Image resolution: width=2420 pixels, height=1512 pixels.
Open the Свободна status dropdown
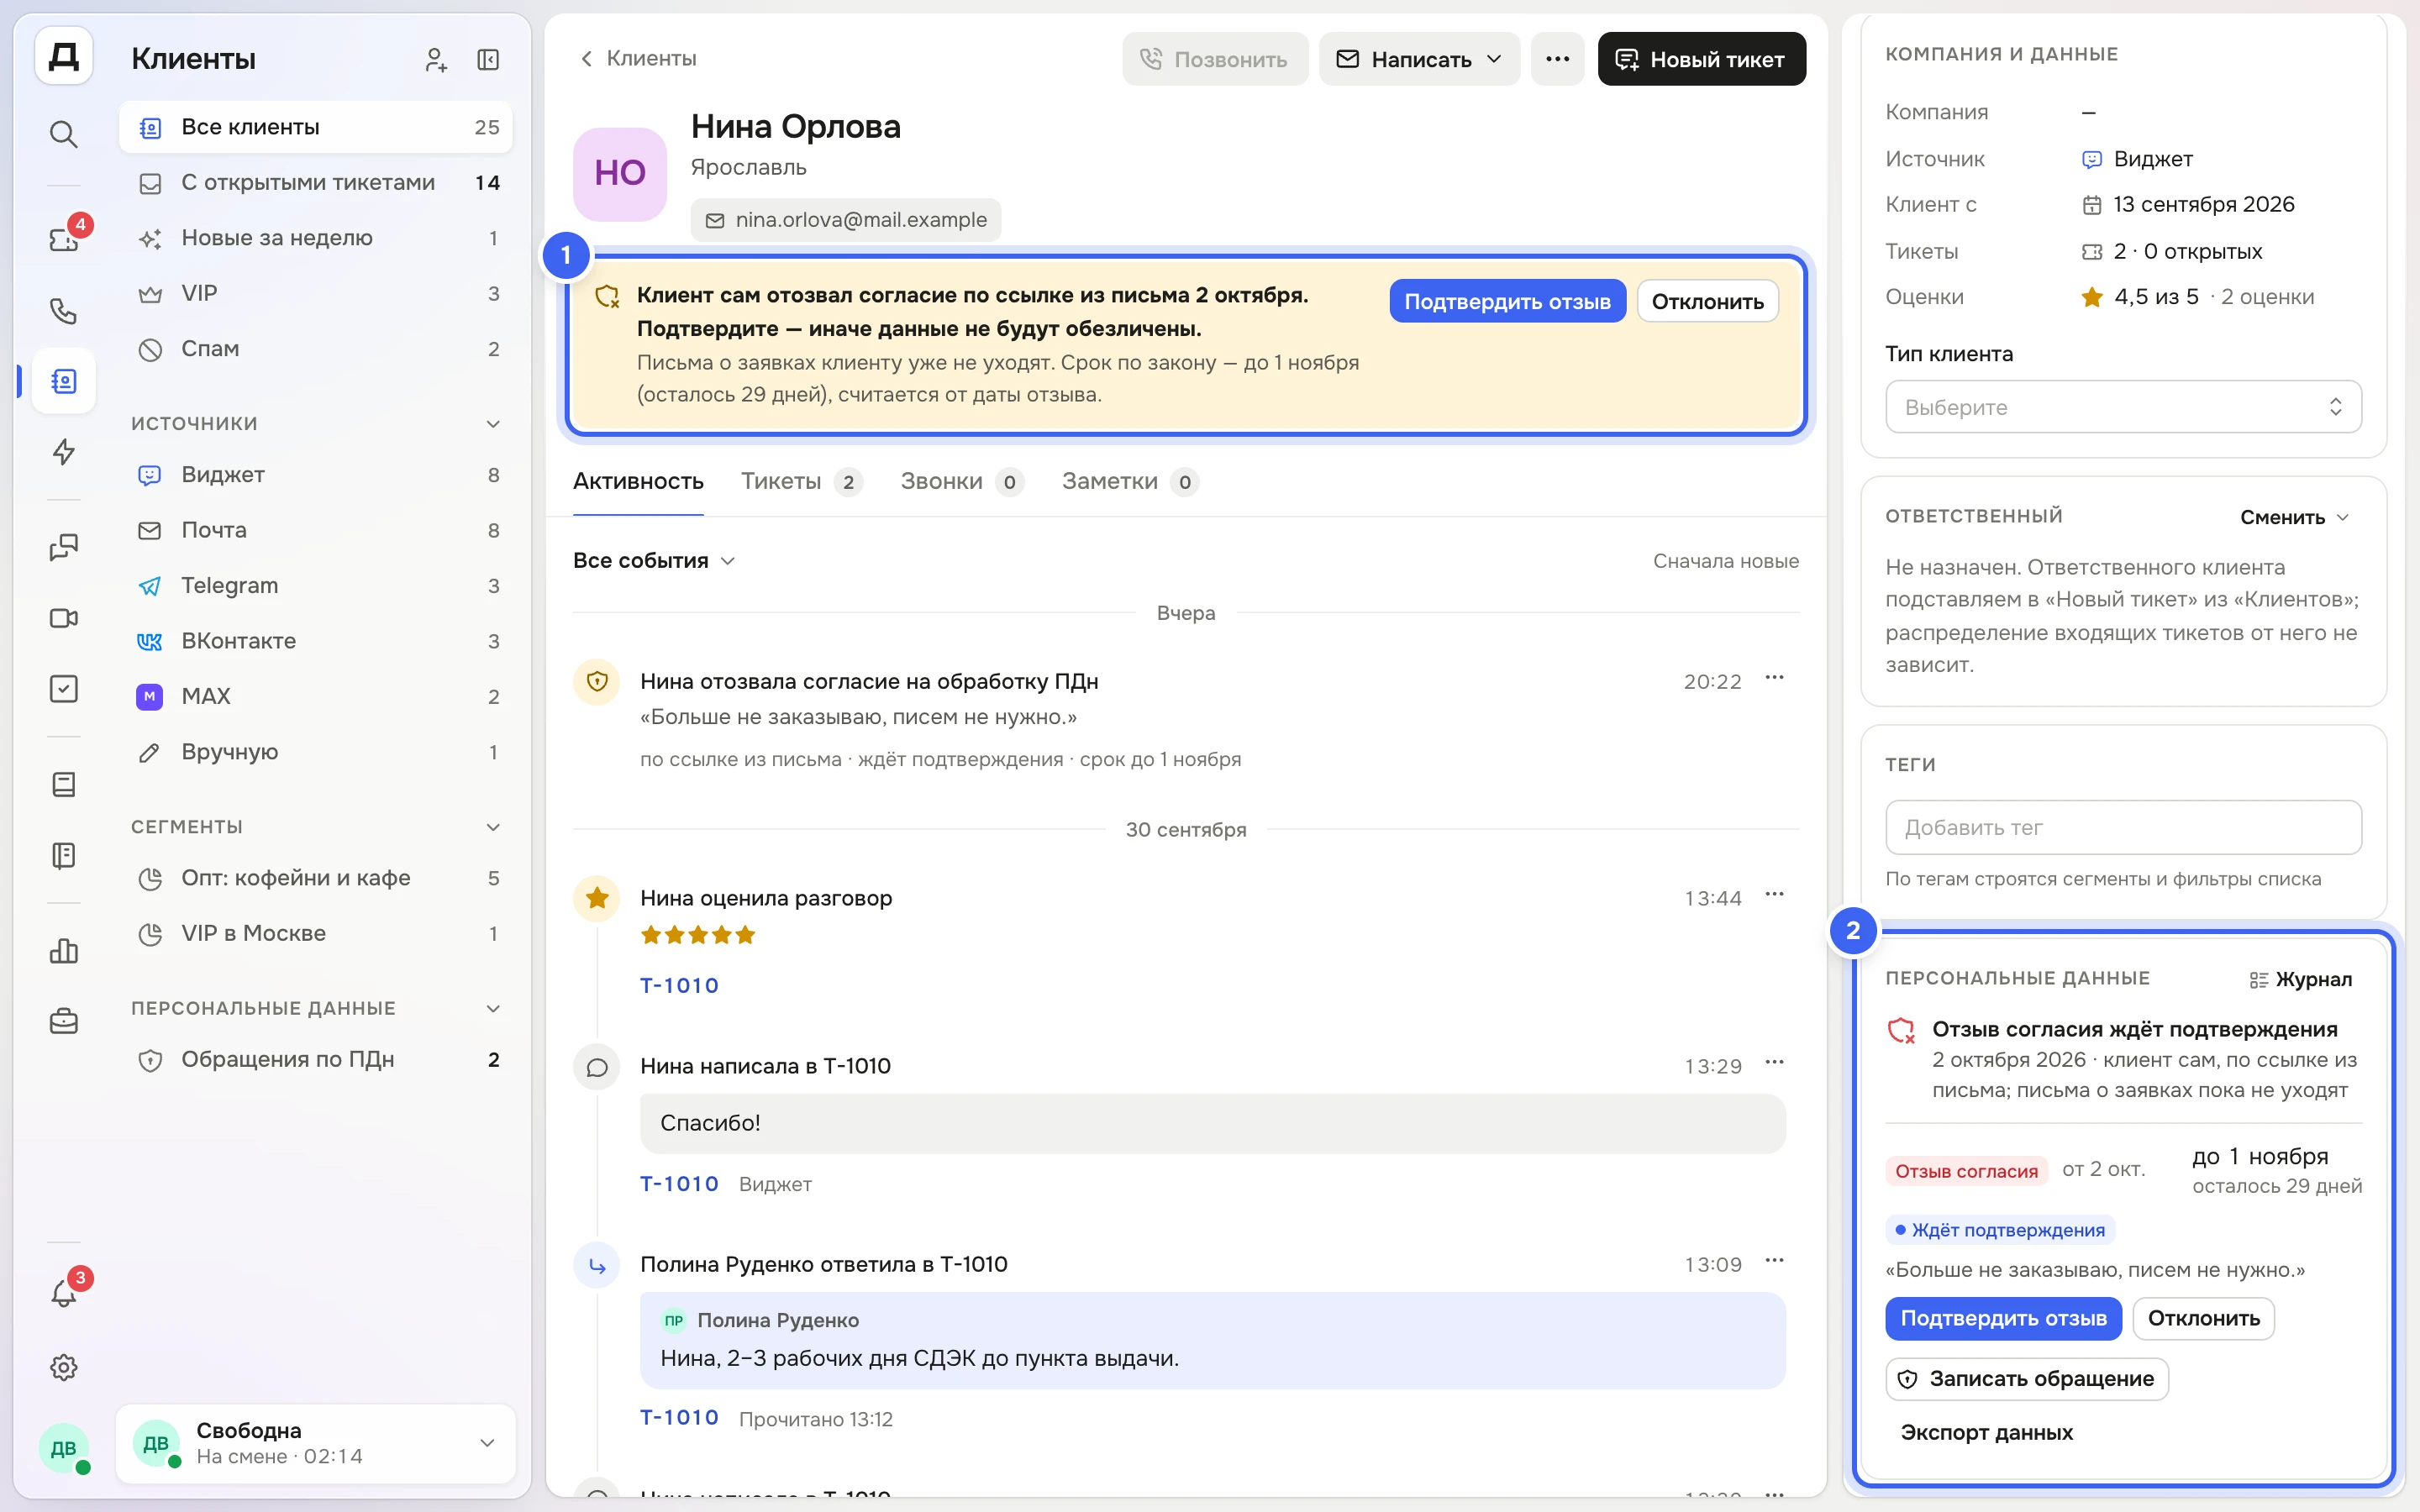316,1443
